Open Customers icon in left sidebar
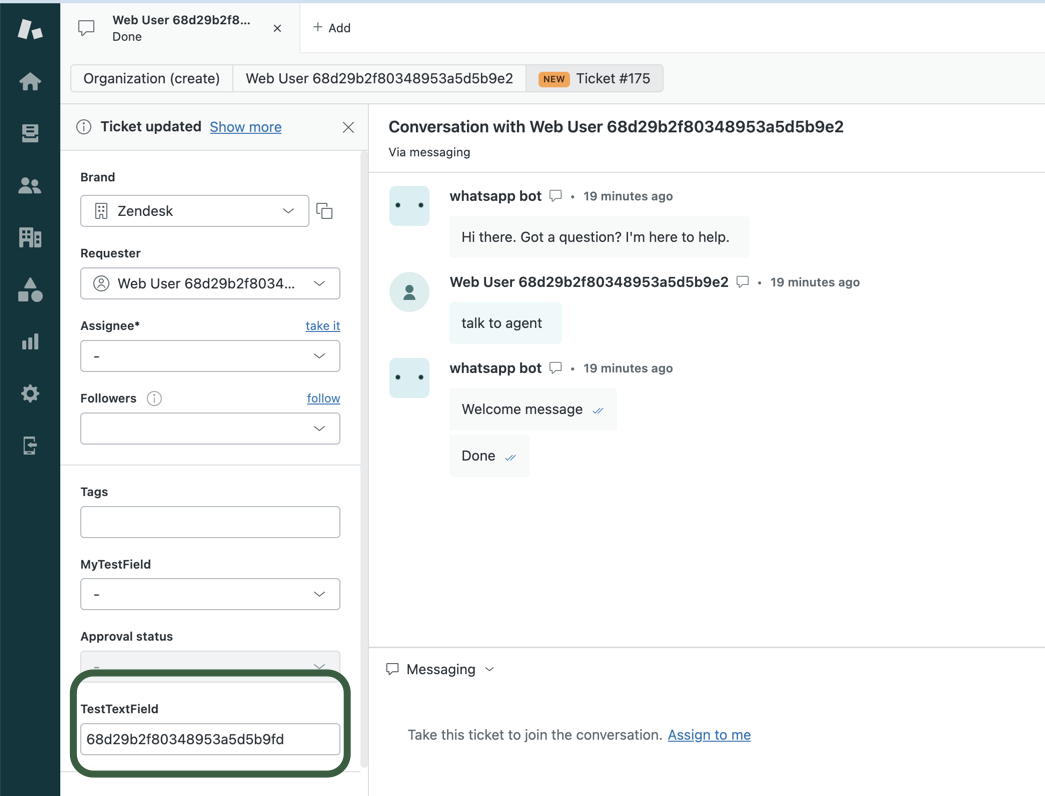This screenshot has width=1045, height=796. (30, 186)
